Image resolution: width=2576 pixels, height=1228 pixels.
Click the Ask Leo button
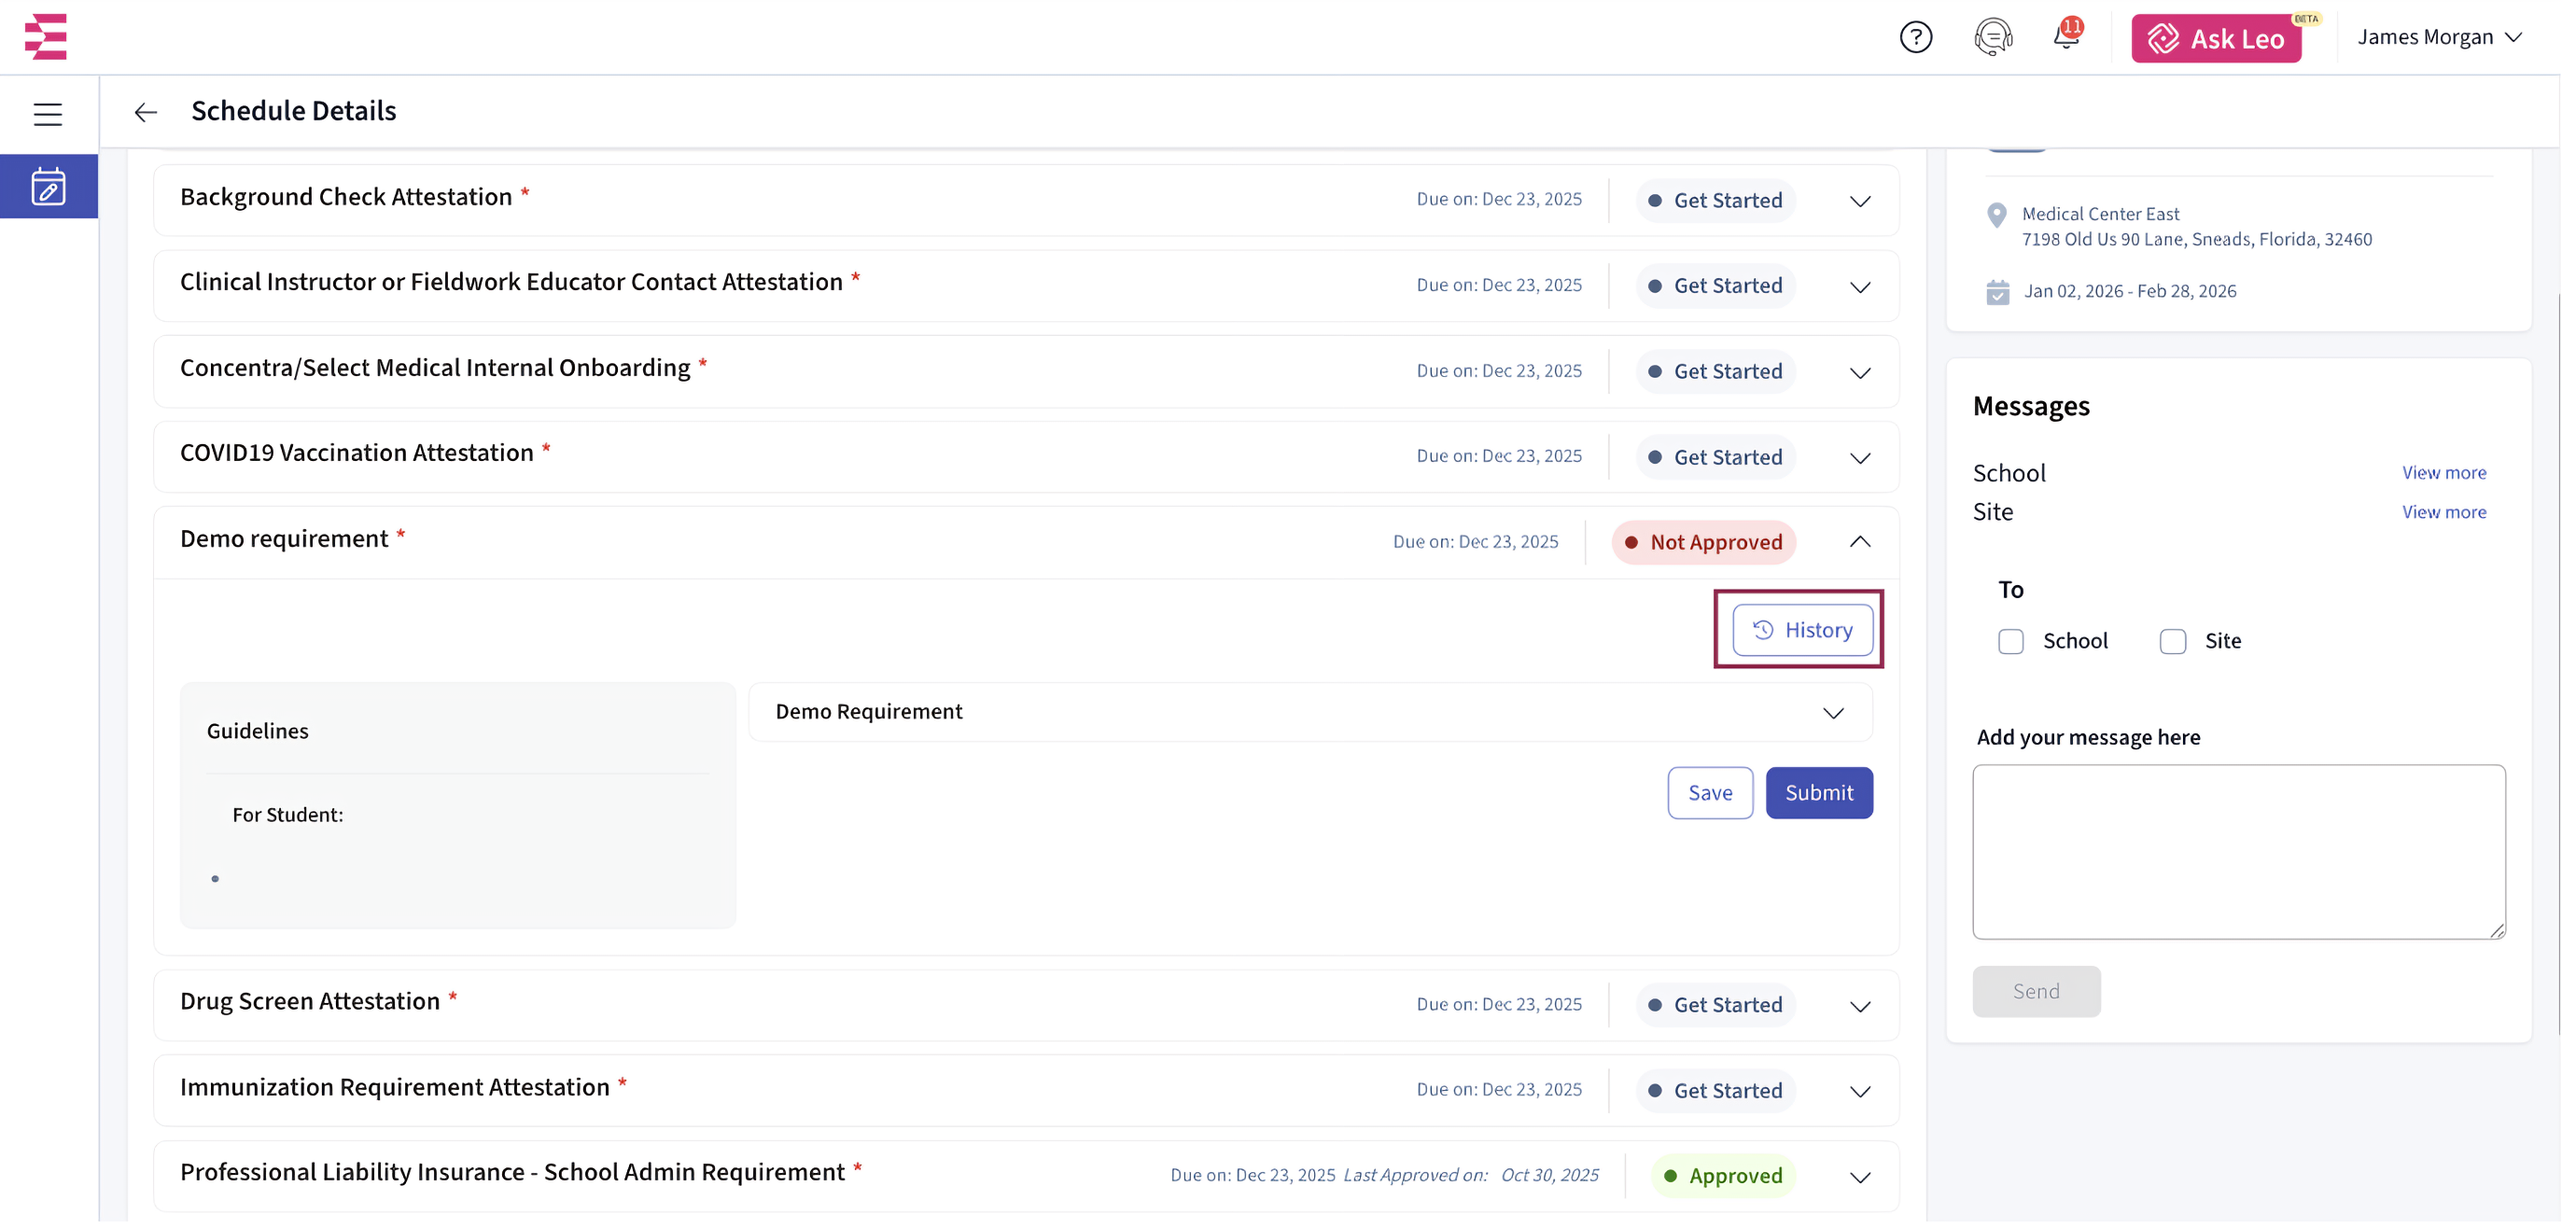pyautogui.click(x=2216, y=38)
